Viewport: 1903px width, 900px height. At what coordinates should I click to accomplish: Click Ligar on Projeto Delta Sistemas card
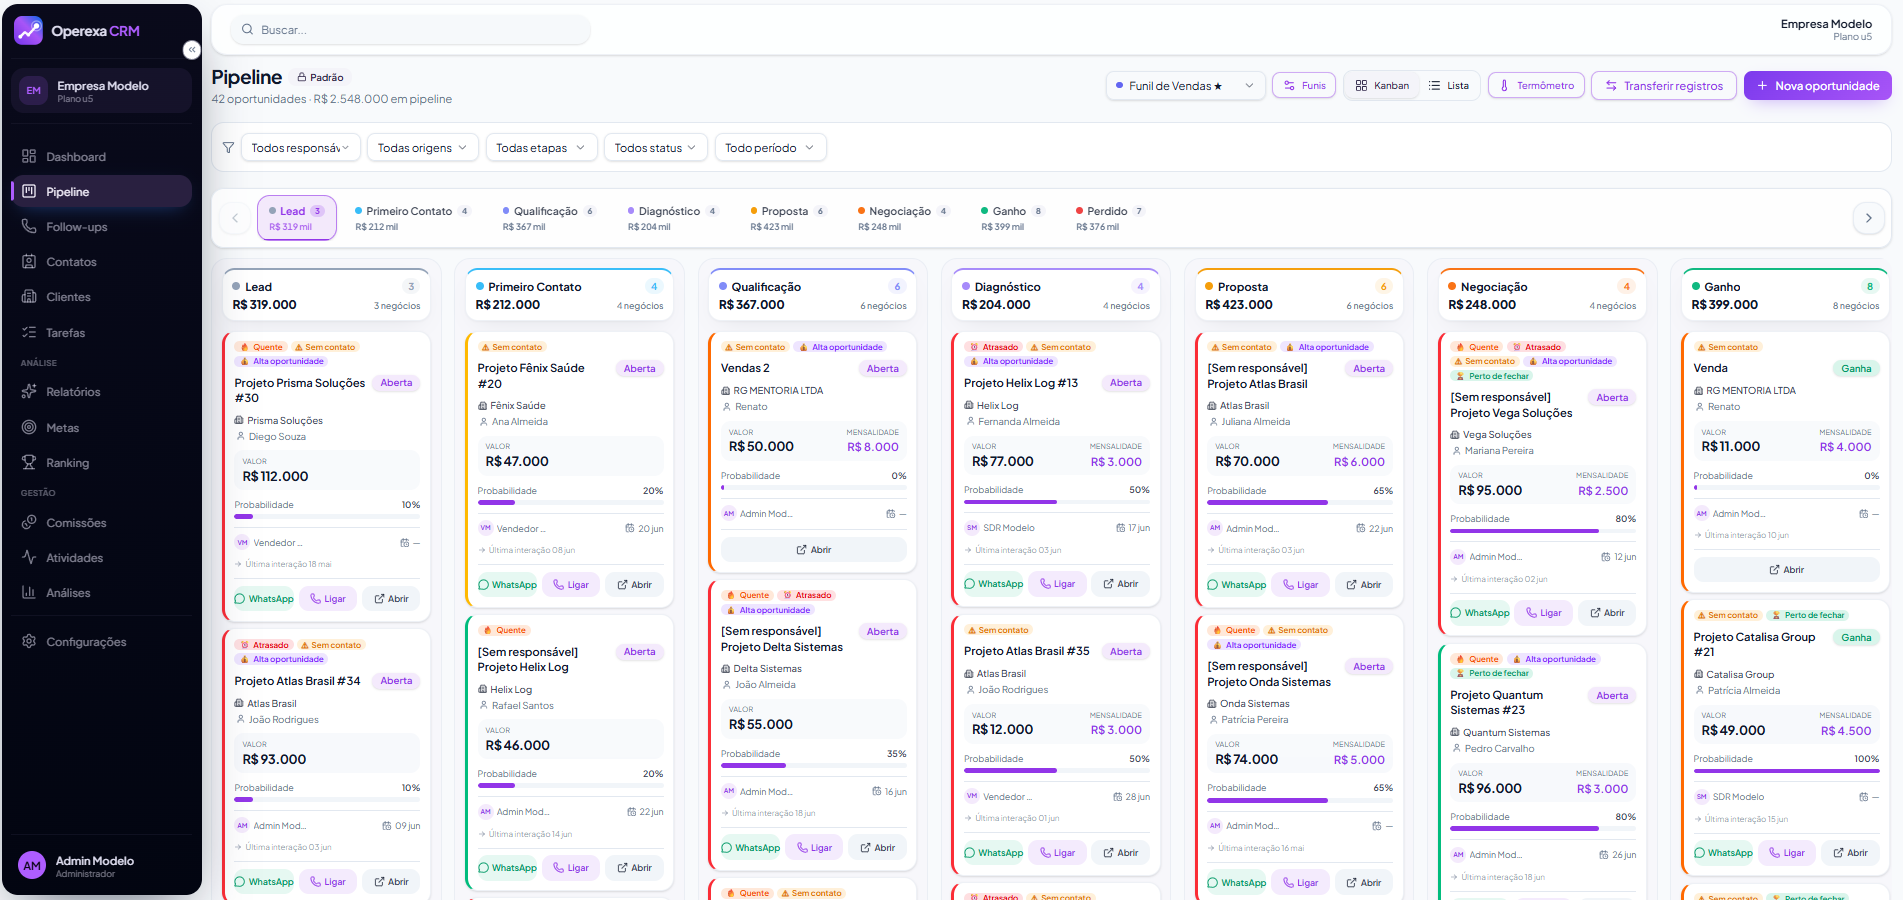(x=814, y=848)
